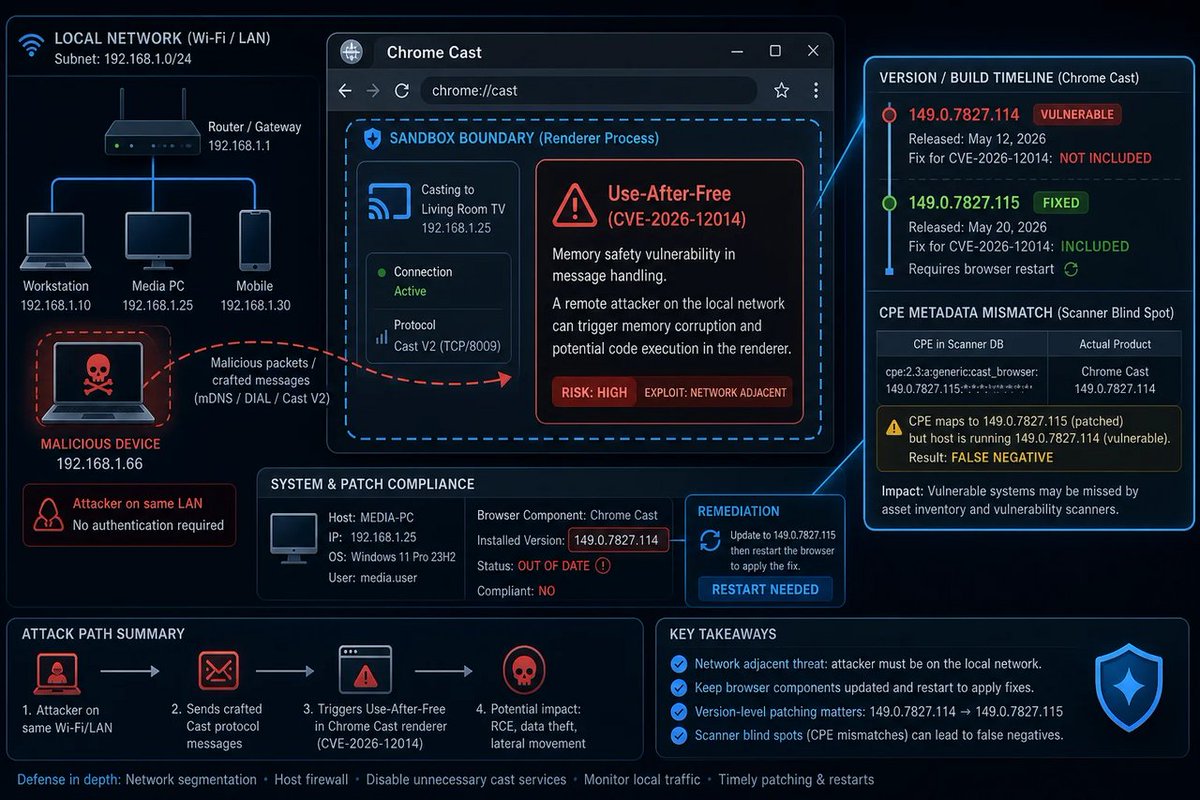Image resolution: width=1200 pixels, height=800 pixels.
Task: Click the VULNERABLE badge in version timeline
Action: click(x=1077, y=114)
